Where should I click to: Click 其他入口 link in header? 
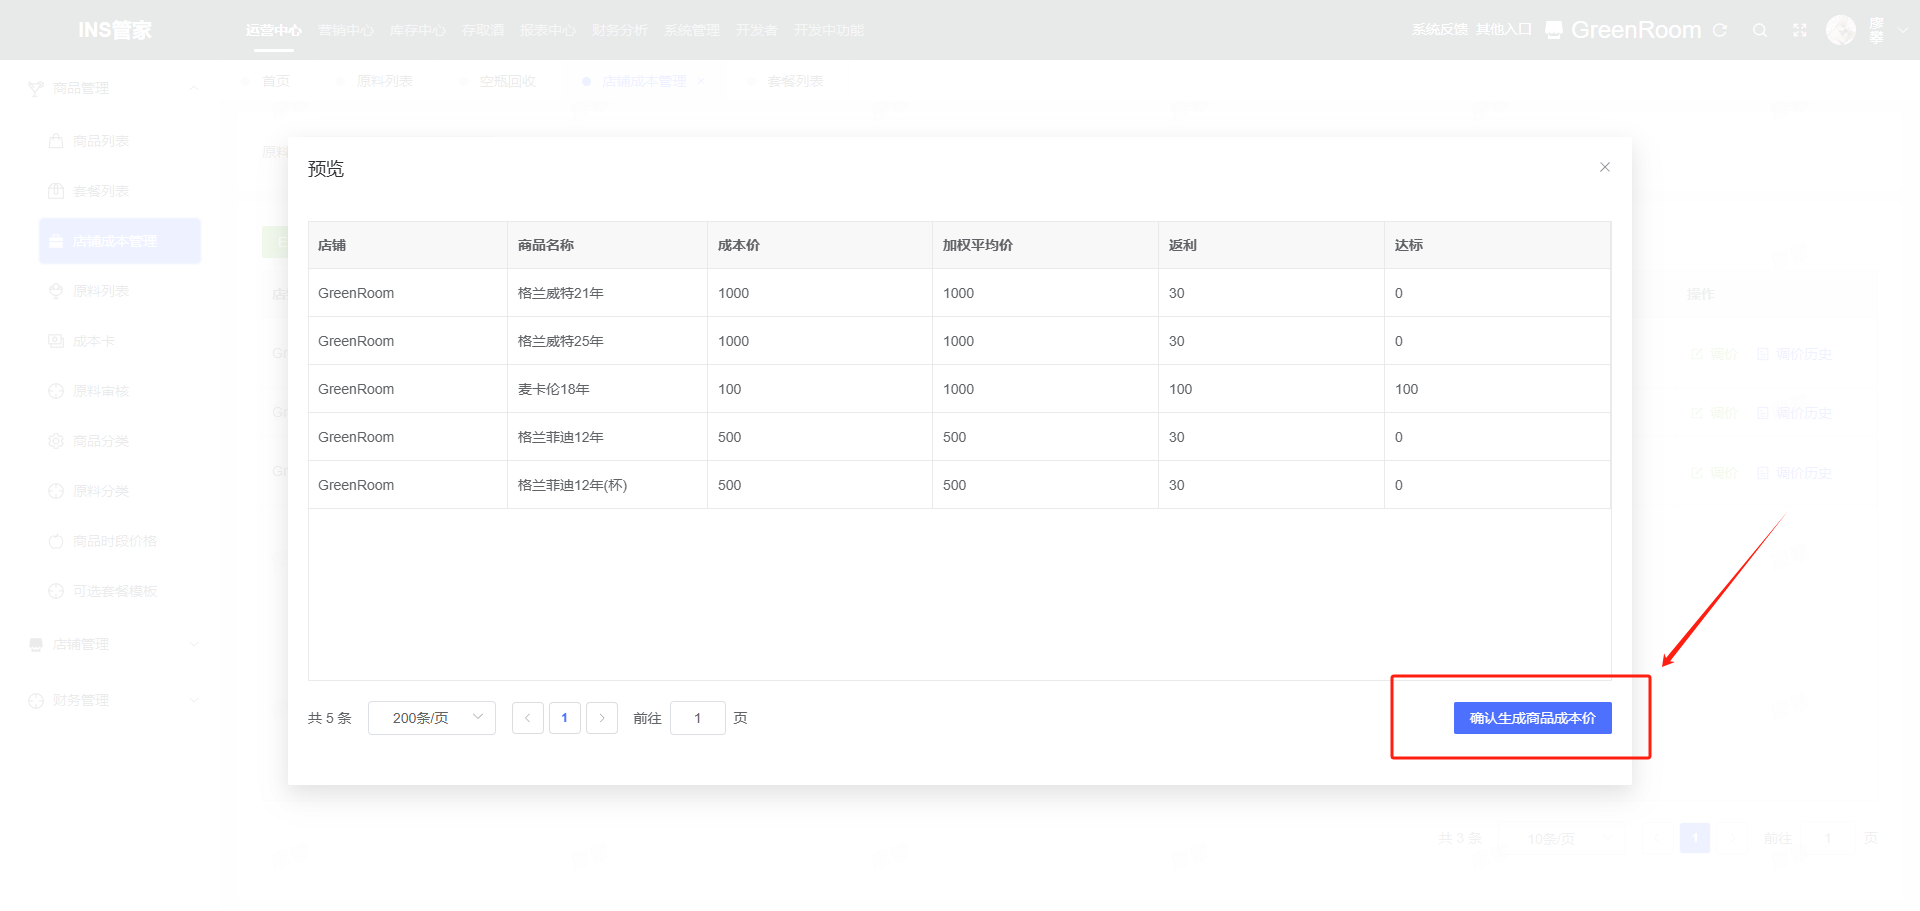[1504, 29]
